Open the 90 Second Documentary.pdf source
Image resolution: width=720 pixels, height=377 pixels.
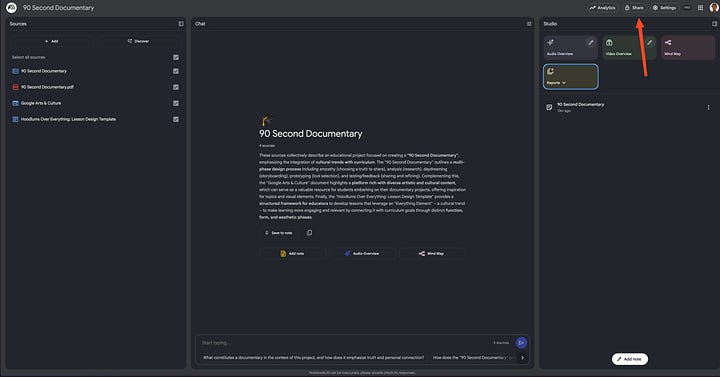tap(47, 87)
